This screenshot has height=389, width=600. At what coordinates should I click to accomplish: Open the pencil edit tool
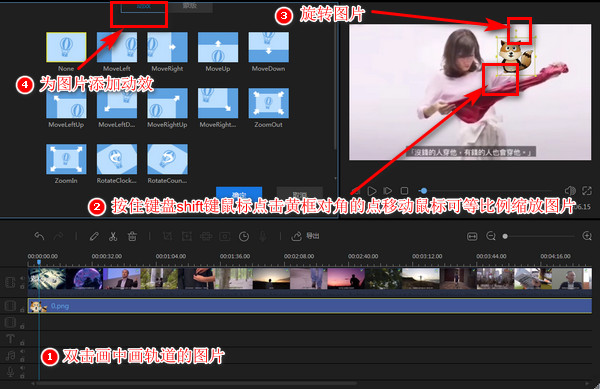pyautogui.click(x=94, y=236)
